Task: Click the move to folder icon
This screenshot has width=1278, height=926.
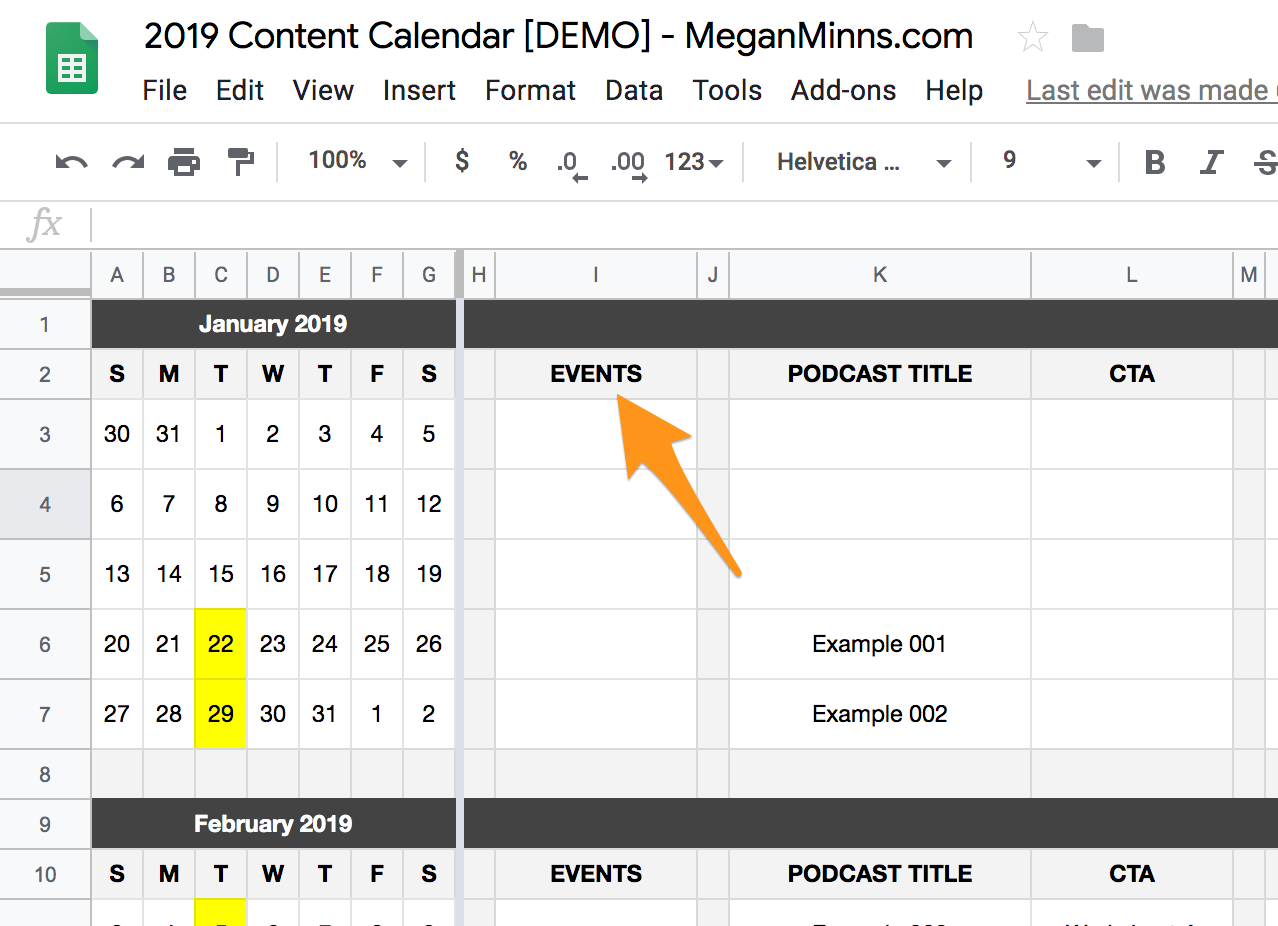Action: (x=1087, y=39)
